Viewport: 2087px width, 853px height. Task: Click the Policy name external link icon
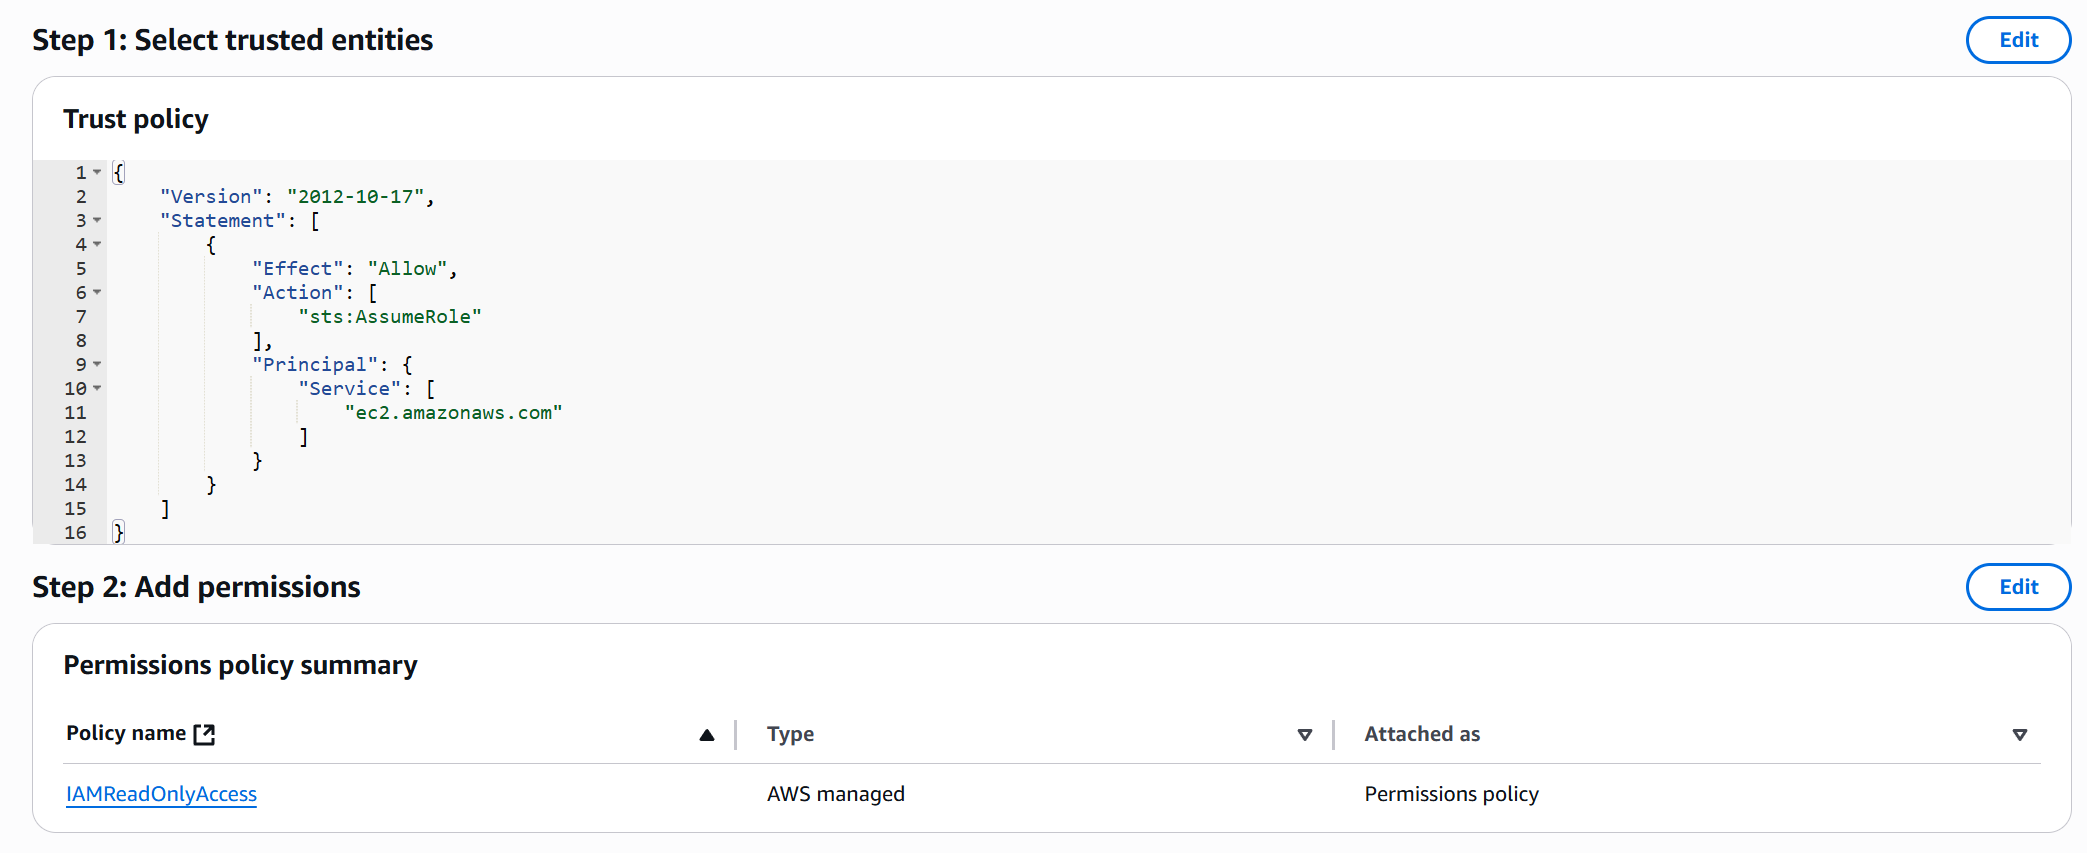click(204, 734)
